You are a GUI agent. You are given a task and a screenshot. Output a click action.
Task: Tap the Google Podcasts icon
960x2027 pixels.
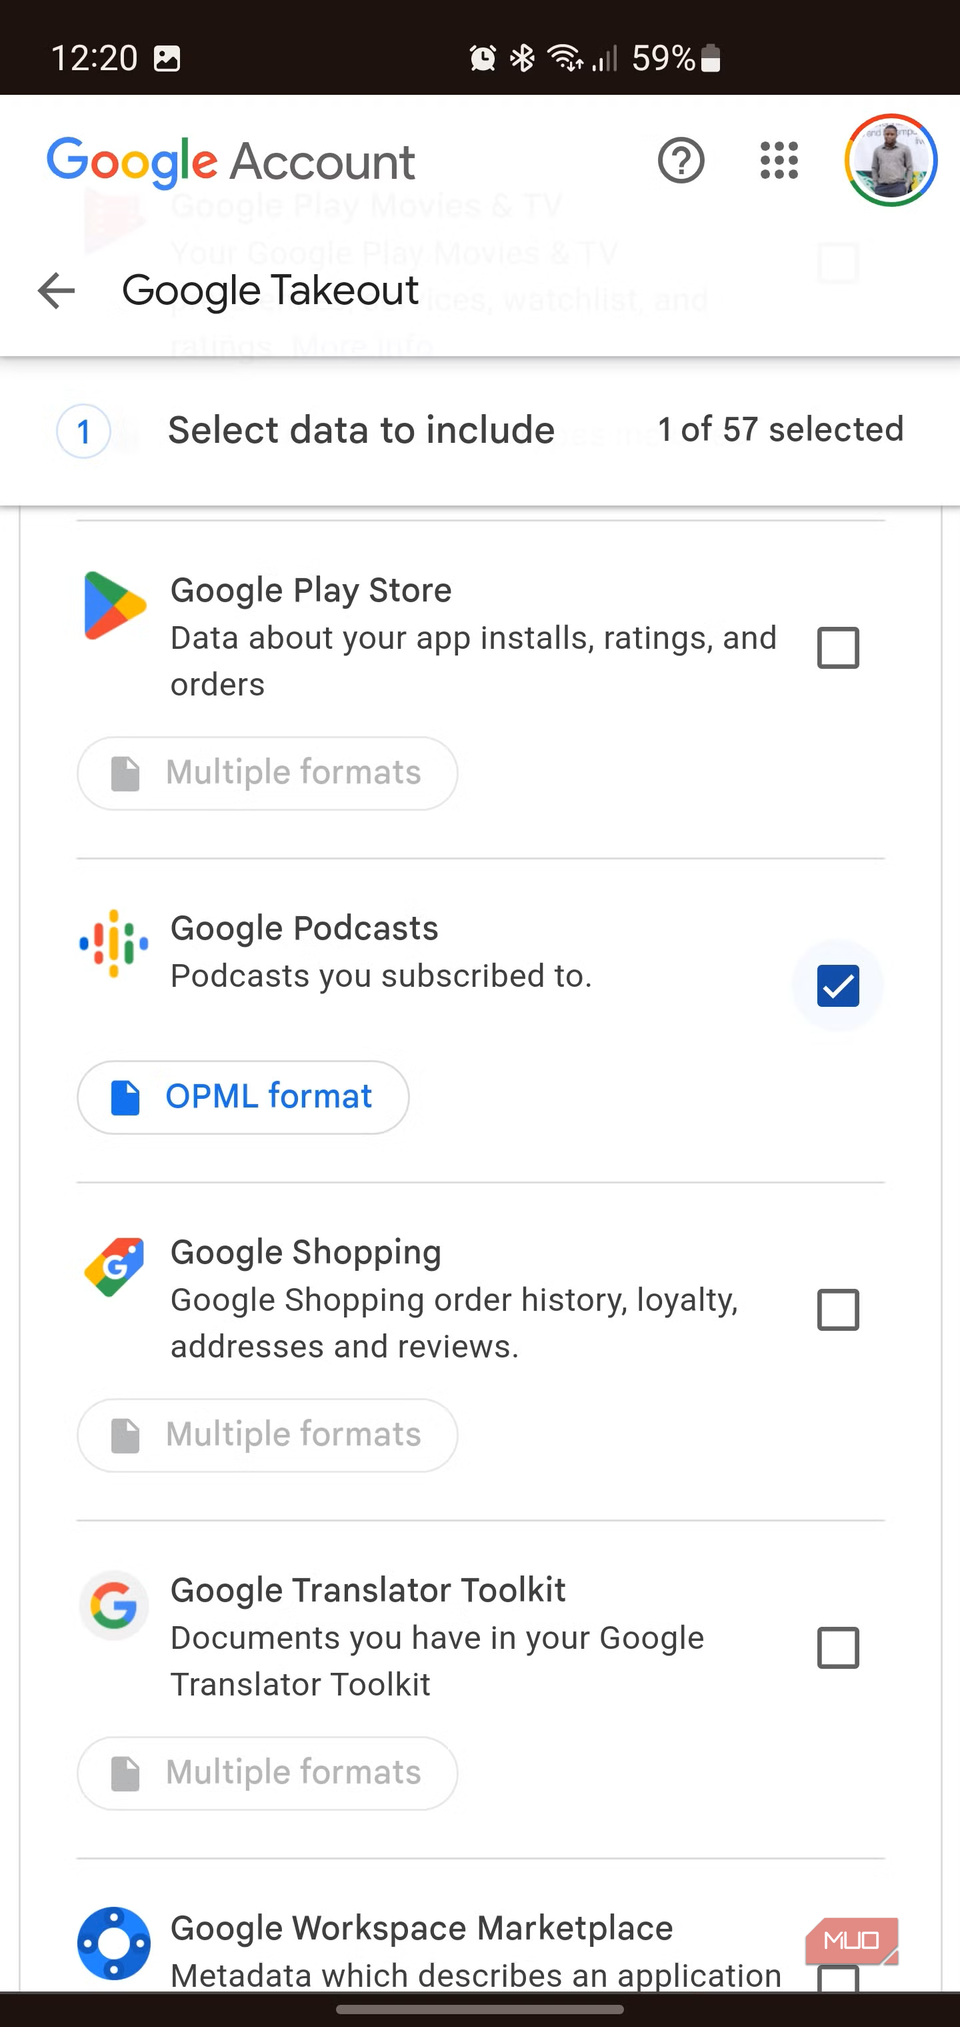tap(114, 943)
